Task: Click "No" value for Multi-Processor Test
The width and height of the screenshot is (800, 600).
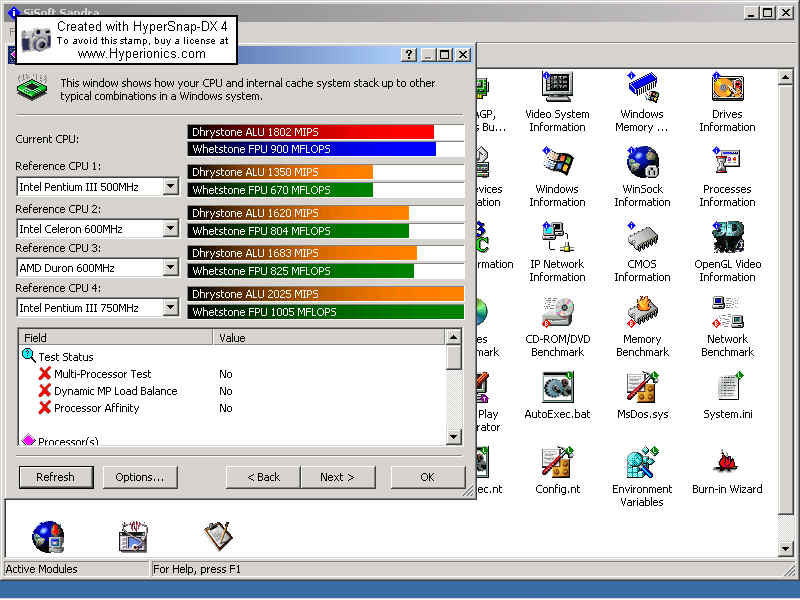Action: point(226,374)
